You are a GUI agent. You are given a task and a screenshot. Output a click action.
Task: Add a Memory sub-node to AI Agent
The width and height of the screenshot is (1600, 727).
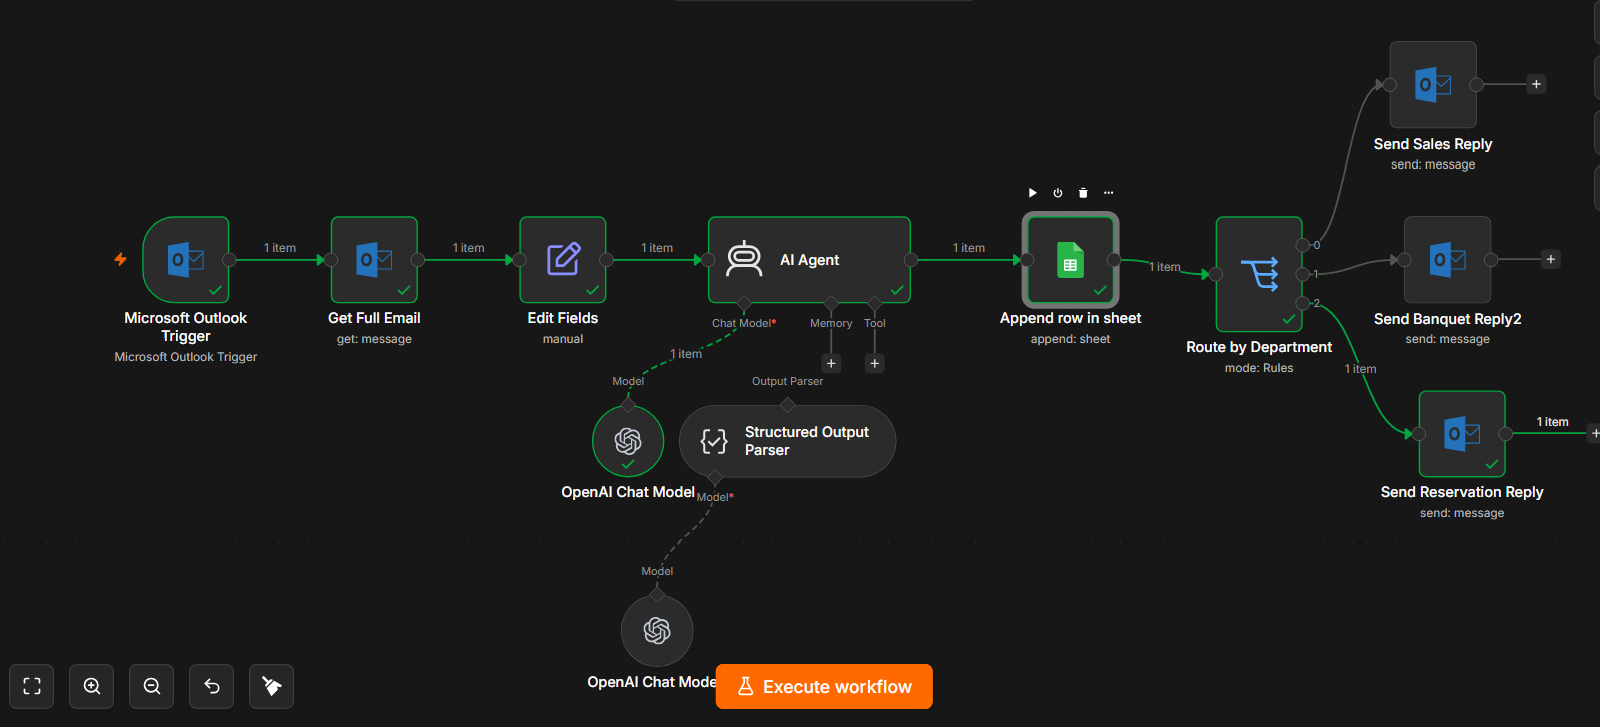(x=831, y=364)
